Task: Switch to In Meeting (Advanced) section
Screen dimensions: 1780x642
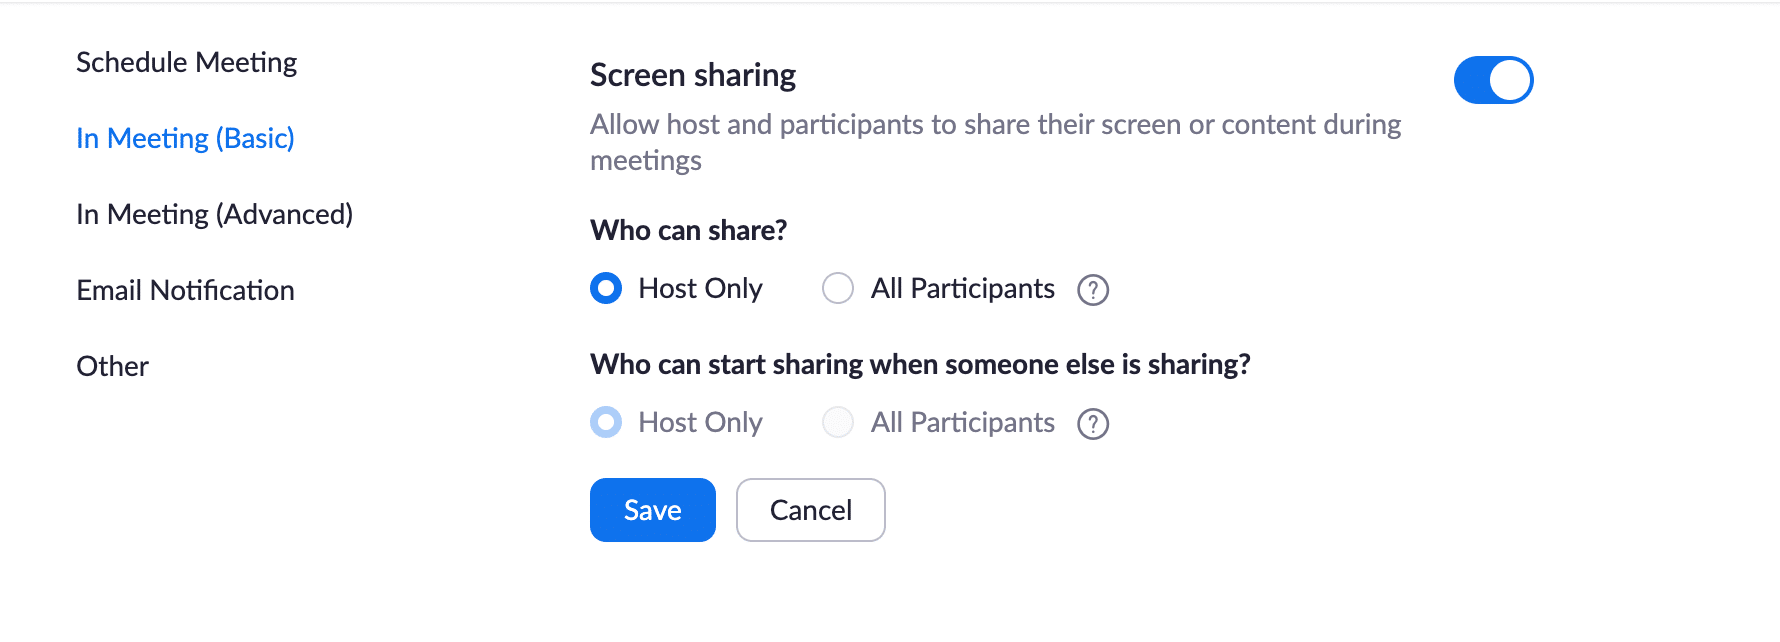Action: tap(215, 214)
